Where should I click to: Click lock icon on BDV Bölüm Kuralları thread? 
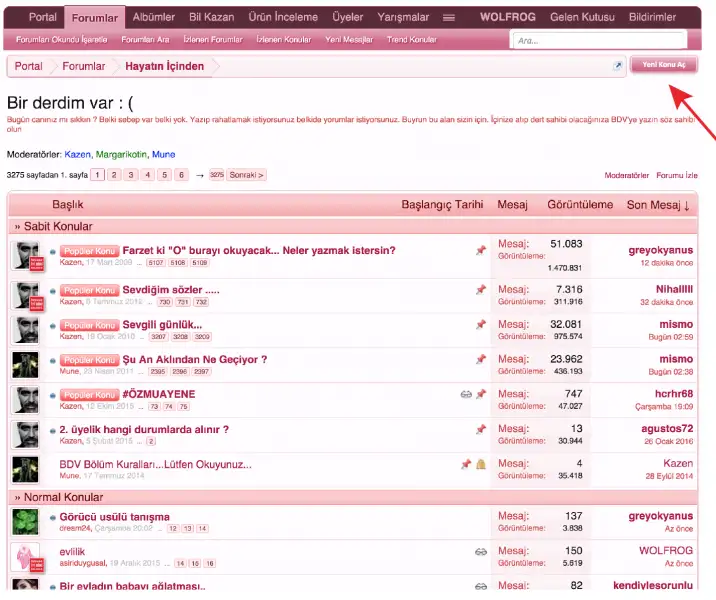click(480, 464)
